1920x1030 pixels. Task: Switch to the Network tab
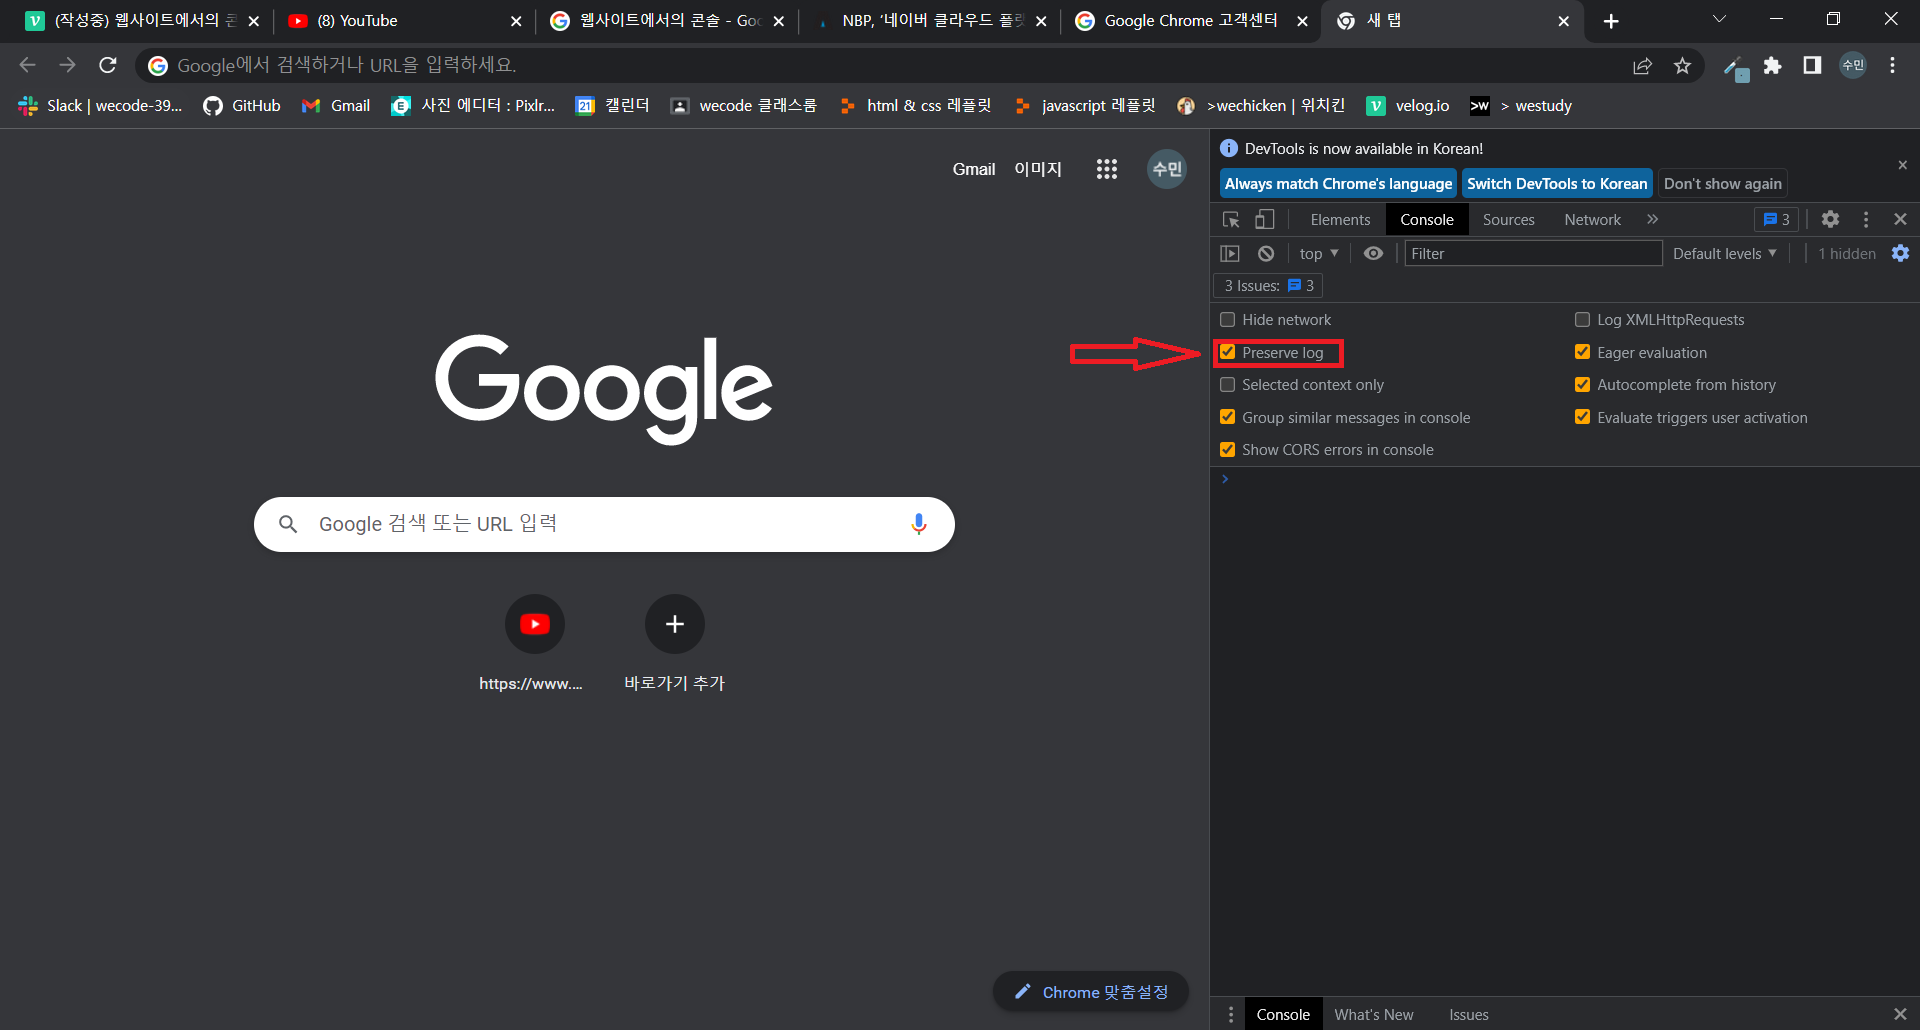[1592, 220]
